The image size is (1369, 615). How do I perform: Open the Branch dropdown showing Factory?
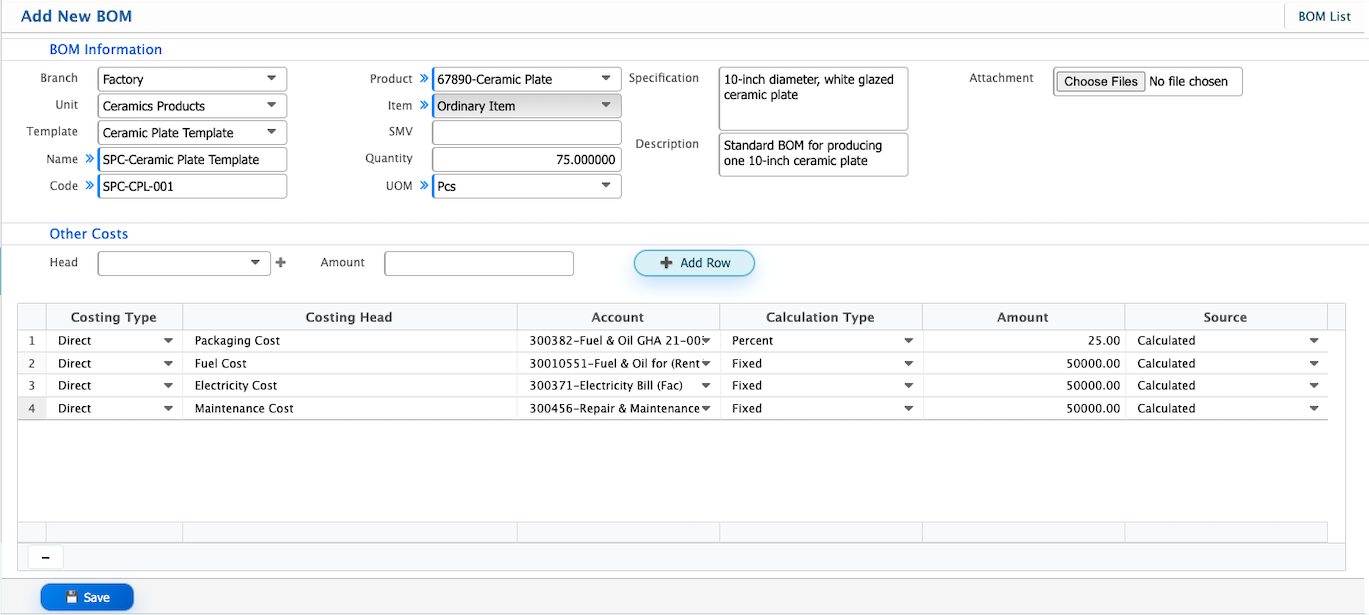pos(192,79)
